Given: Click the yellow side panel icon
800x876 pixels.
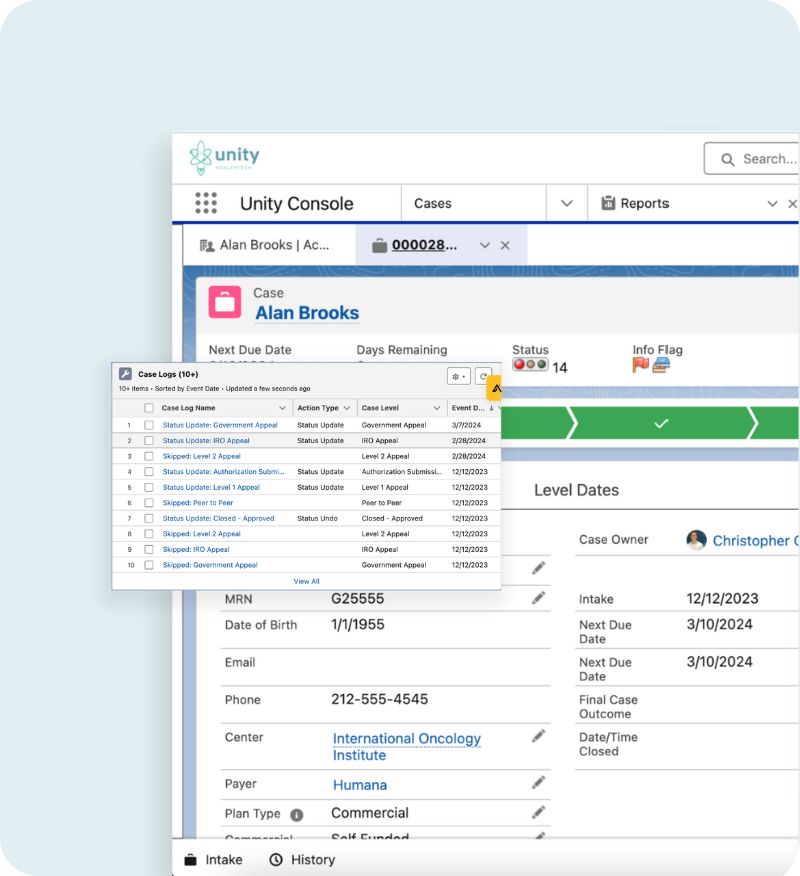Looking at the screenshot, I should pyautogui.click(x=495, y=388).
